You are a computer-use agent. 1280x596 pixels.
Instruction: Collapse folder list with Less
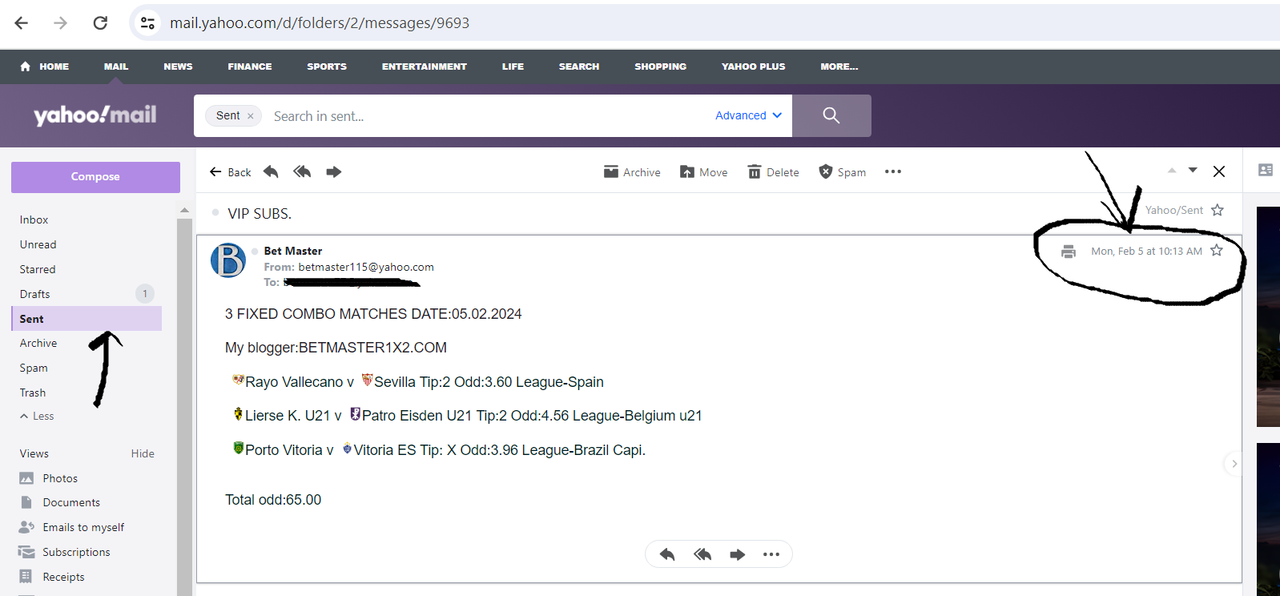click(x=37, y=416)
